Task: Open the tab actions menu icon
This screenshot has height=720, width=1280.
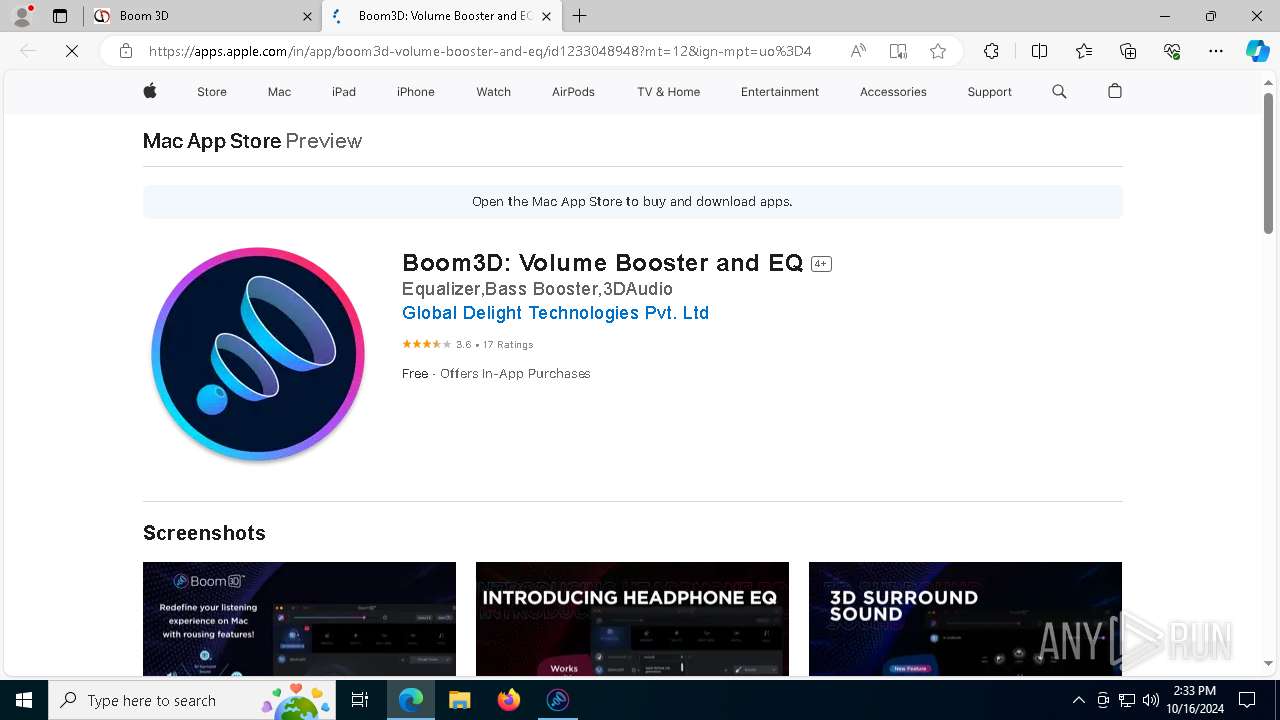Action: (60, 16)
